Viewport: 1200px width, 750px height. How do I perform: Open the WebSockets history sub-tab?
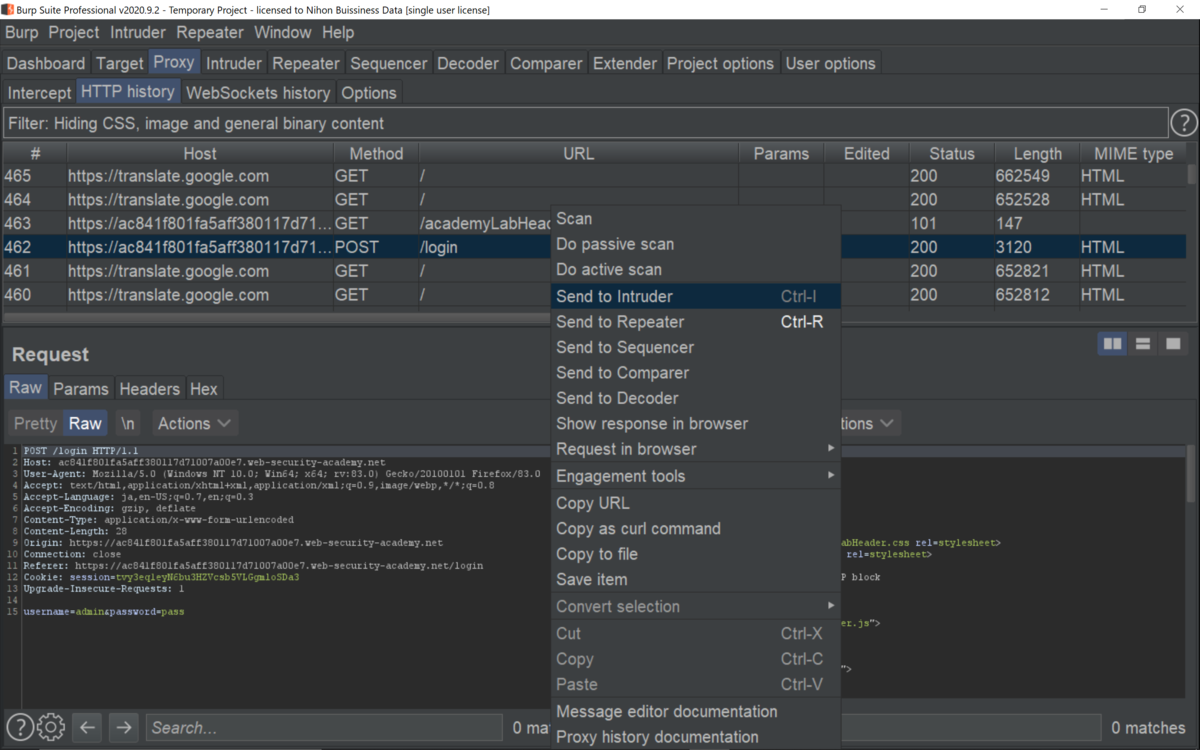point(258,93)
